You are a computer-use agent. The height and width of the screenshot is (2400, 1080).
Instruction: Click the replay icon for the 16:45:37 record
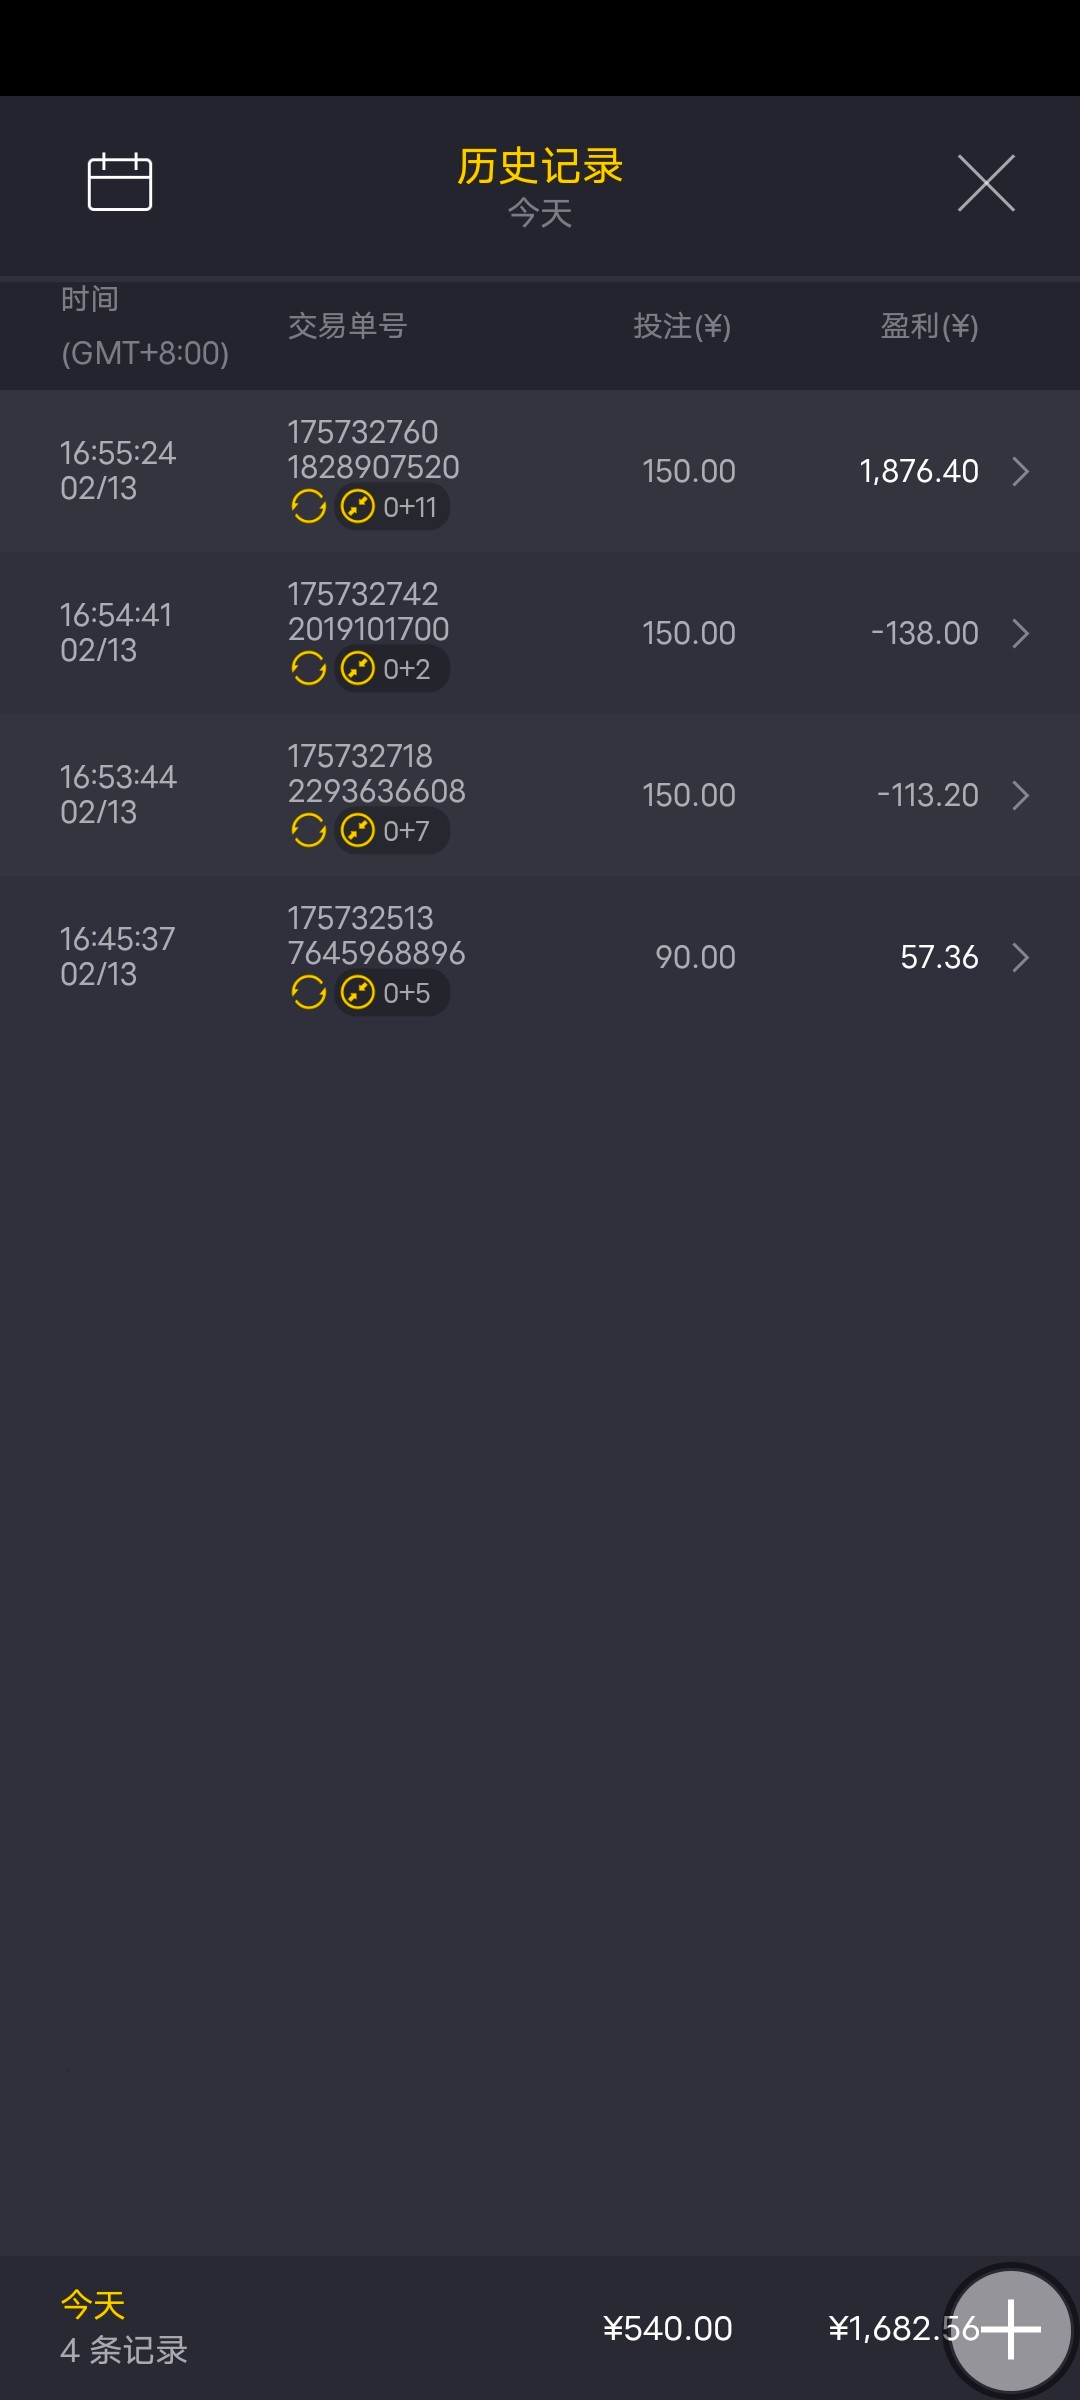pyautogui.click(x=308, y=993)
